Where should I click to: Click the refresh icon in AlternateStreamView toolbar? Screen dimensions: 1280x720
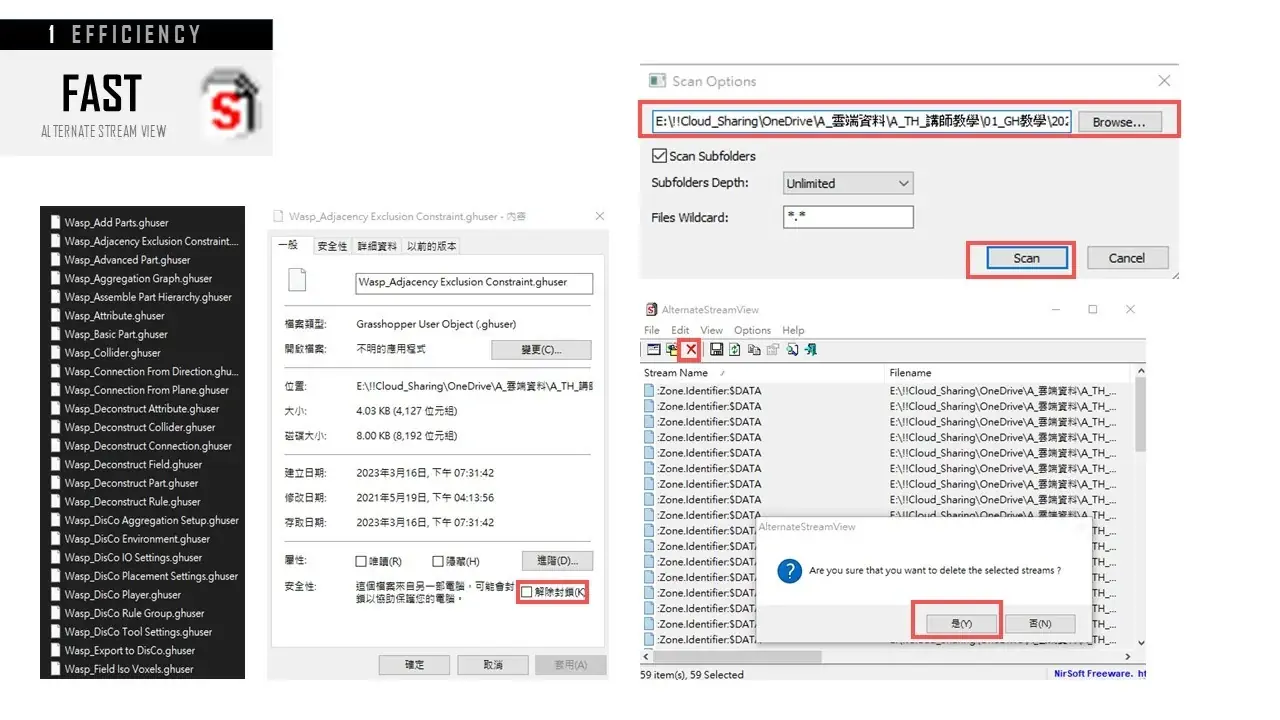pos(735,349)
